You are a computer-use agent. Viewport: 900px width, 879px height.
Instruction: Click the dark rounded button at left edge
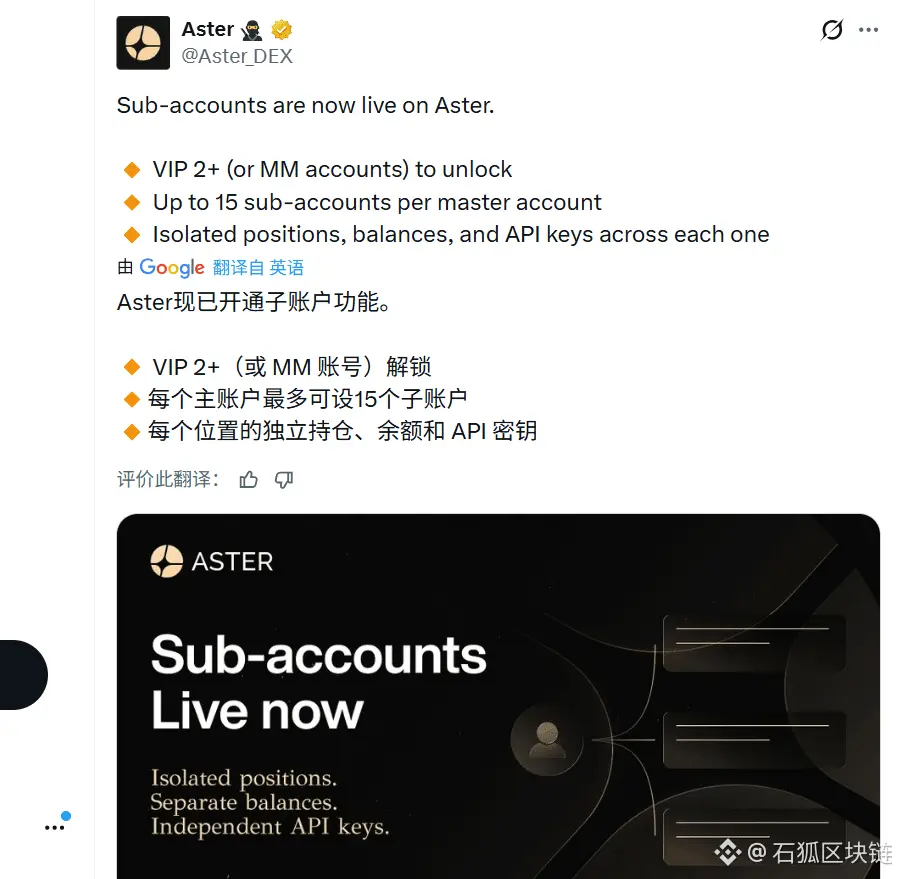[24, 675]
